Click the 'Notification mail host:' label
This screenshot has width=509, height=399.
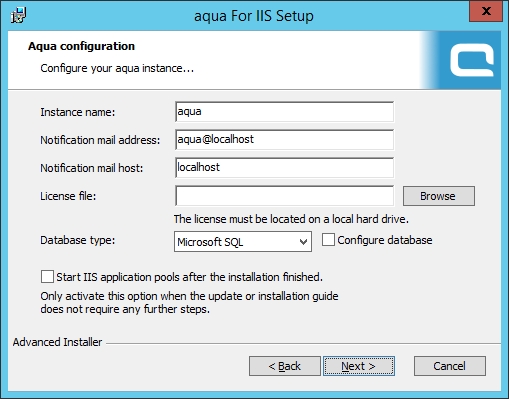pos(92,168)
